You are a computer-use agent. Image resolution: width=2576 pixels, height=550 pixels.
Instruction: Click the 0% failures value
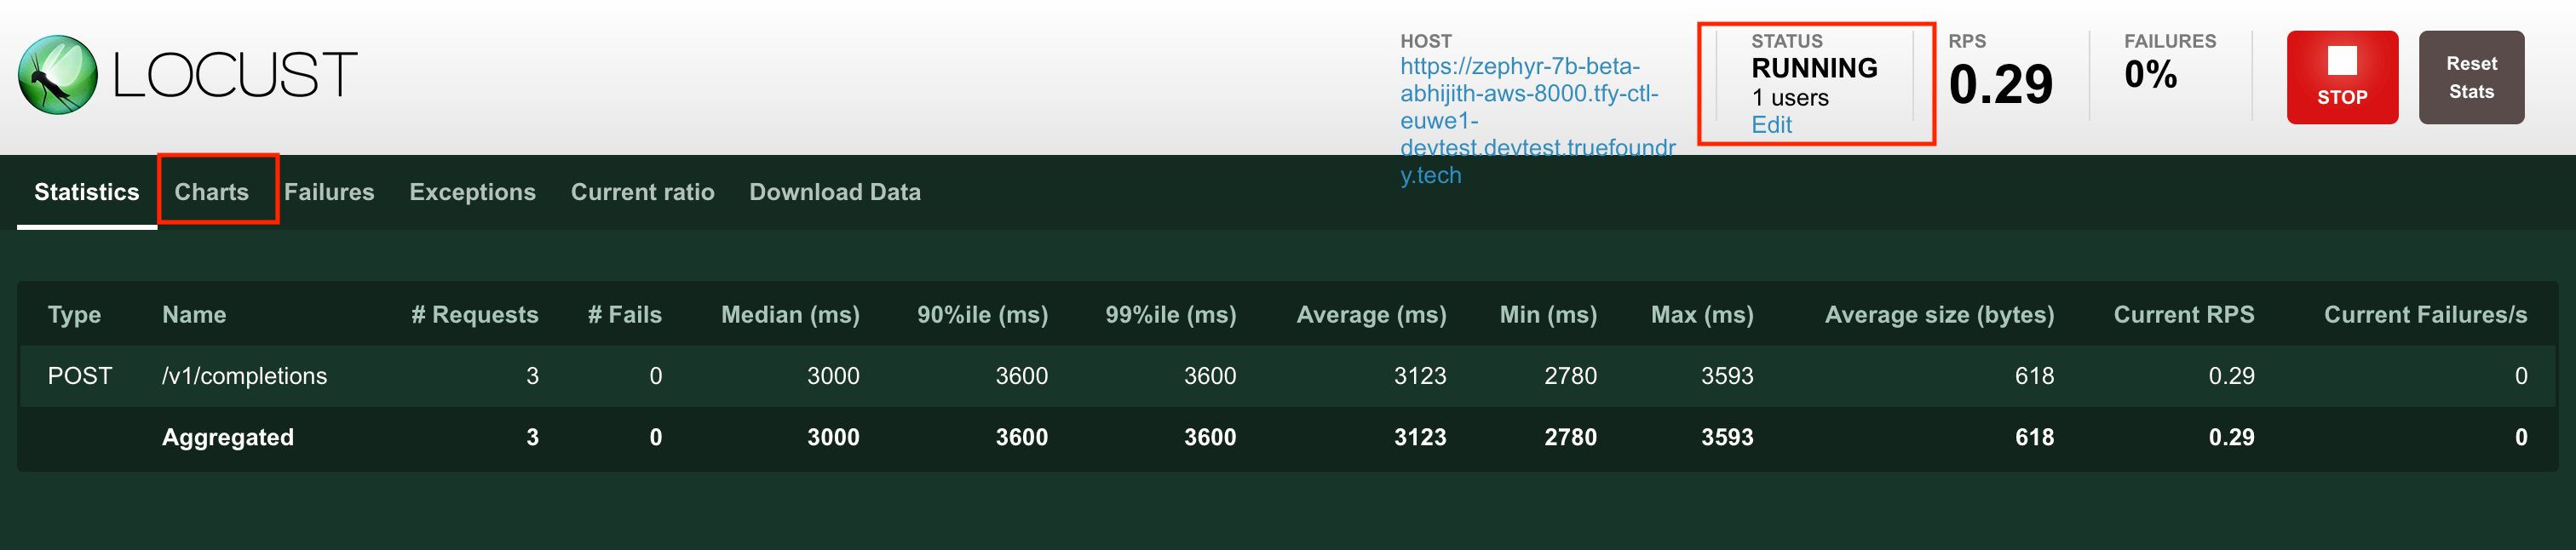2150,74
